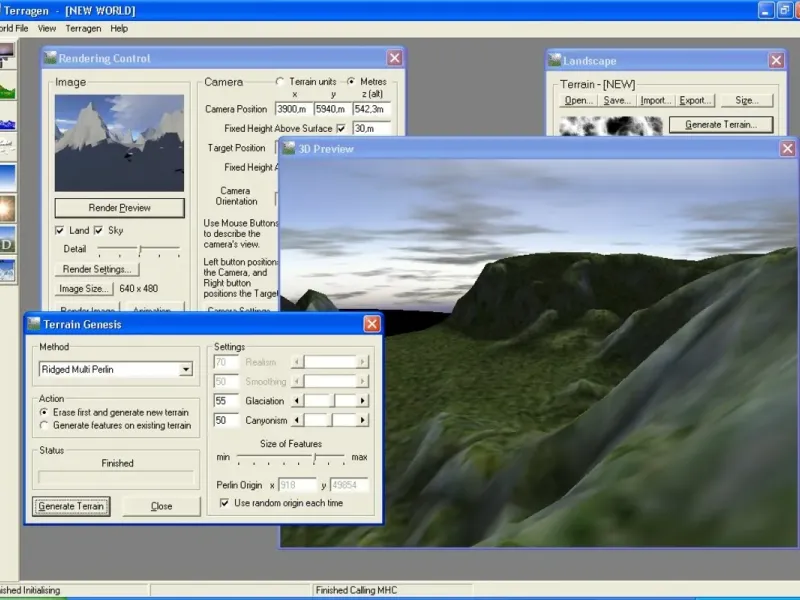This screenshot has width=800, height=600.
Task: Click the Camera Position x input field
Action: coord(293,109)
